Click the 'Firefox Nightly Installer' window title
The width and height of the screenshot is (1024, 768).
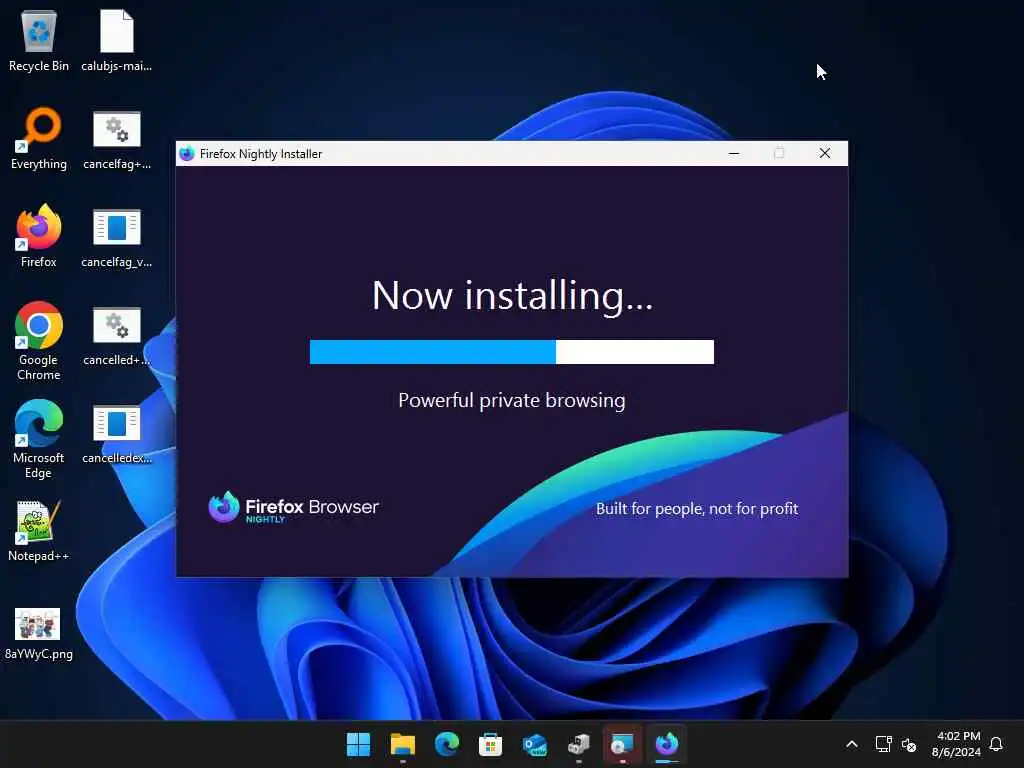[261, 154]
